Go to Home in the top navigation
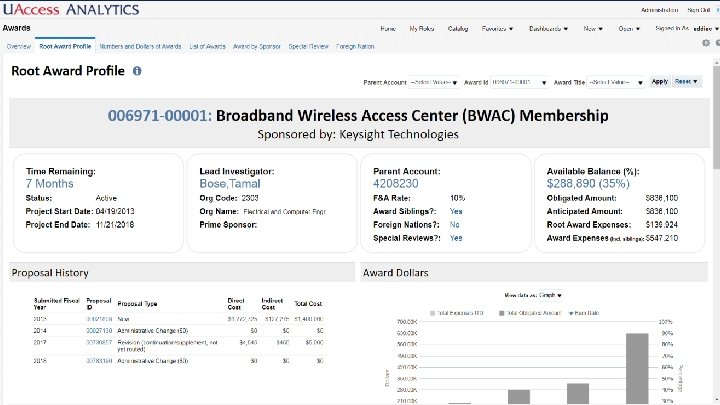720x405 pixels. (x=388, y=28)
